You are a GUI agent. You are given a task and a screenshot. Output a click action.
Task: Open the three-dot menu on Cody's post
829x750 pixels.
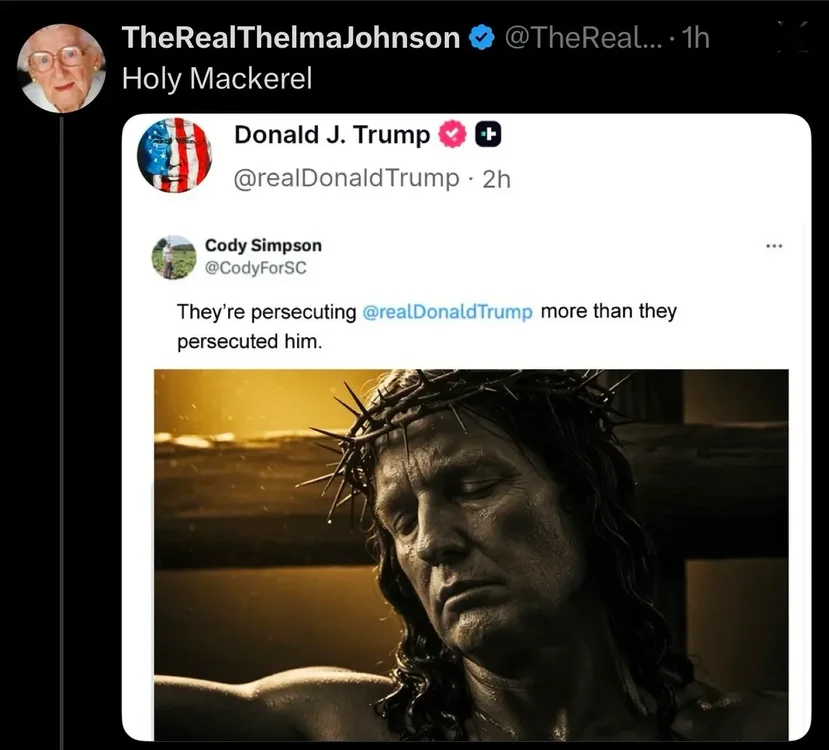(773, 246)
